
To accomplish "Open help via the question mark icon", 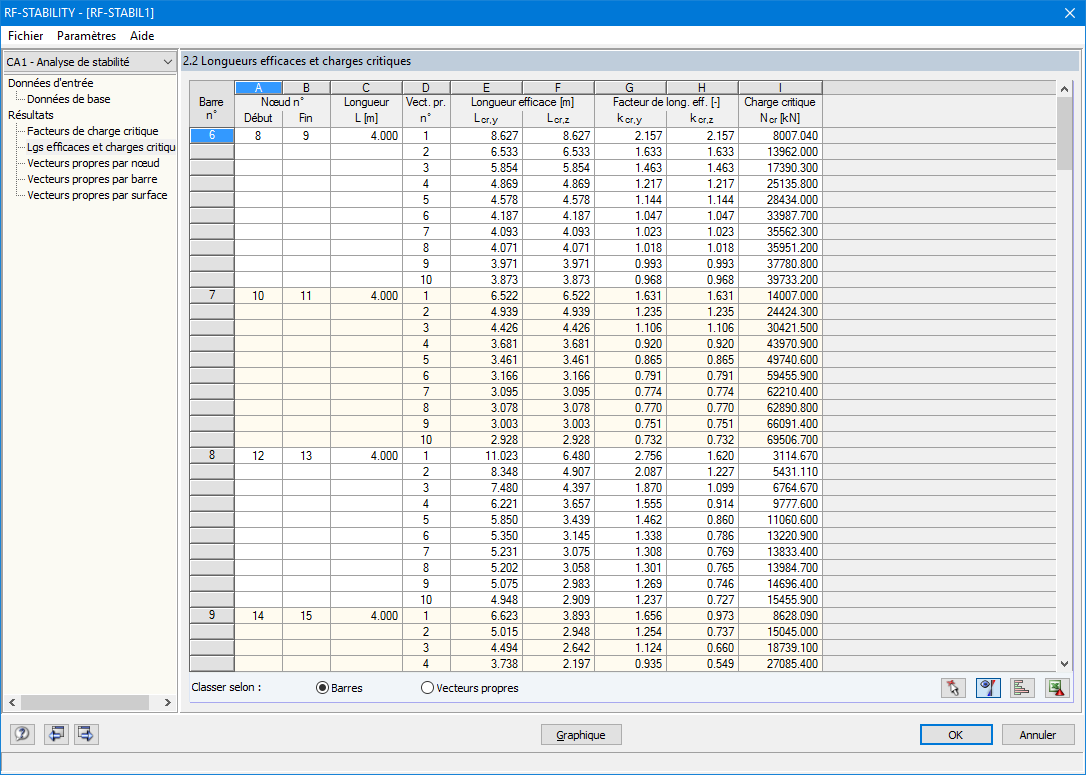I will click(22, 734).
